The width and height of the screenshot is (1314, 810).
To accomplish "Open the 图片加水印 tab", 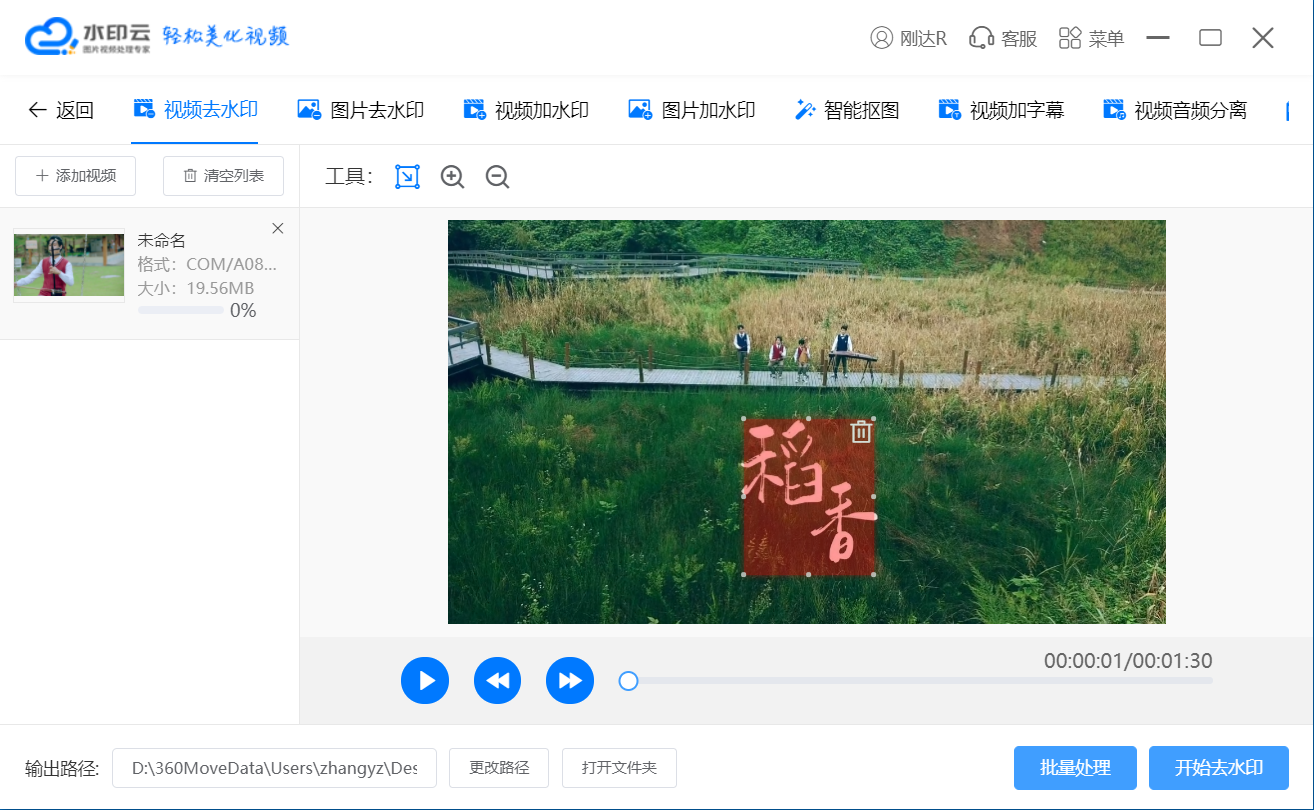I will (692, 110).
